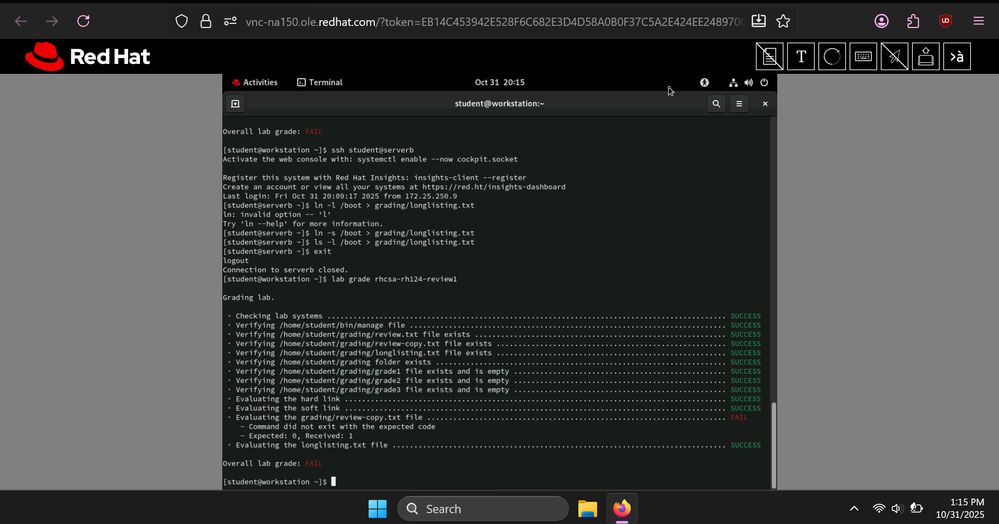Click the Windows taskbar Search box
The width and height of the screenshot is (999, 524).
(483, 509)
